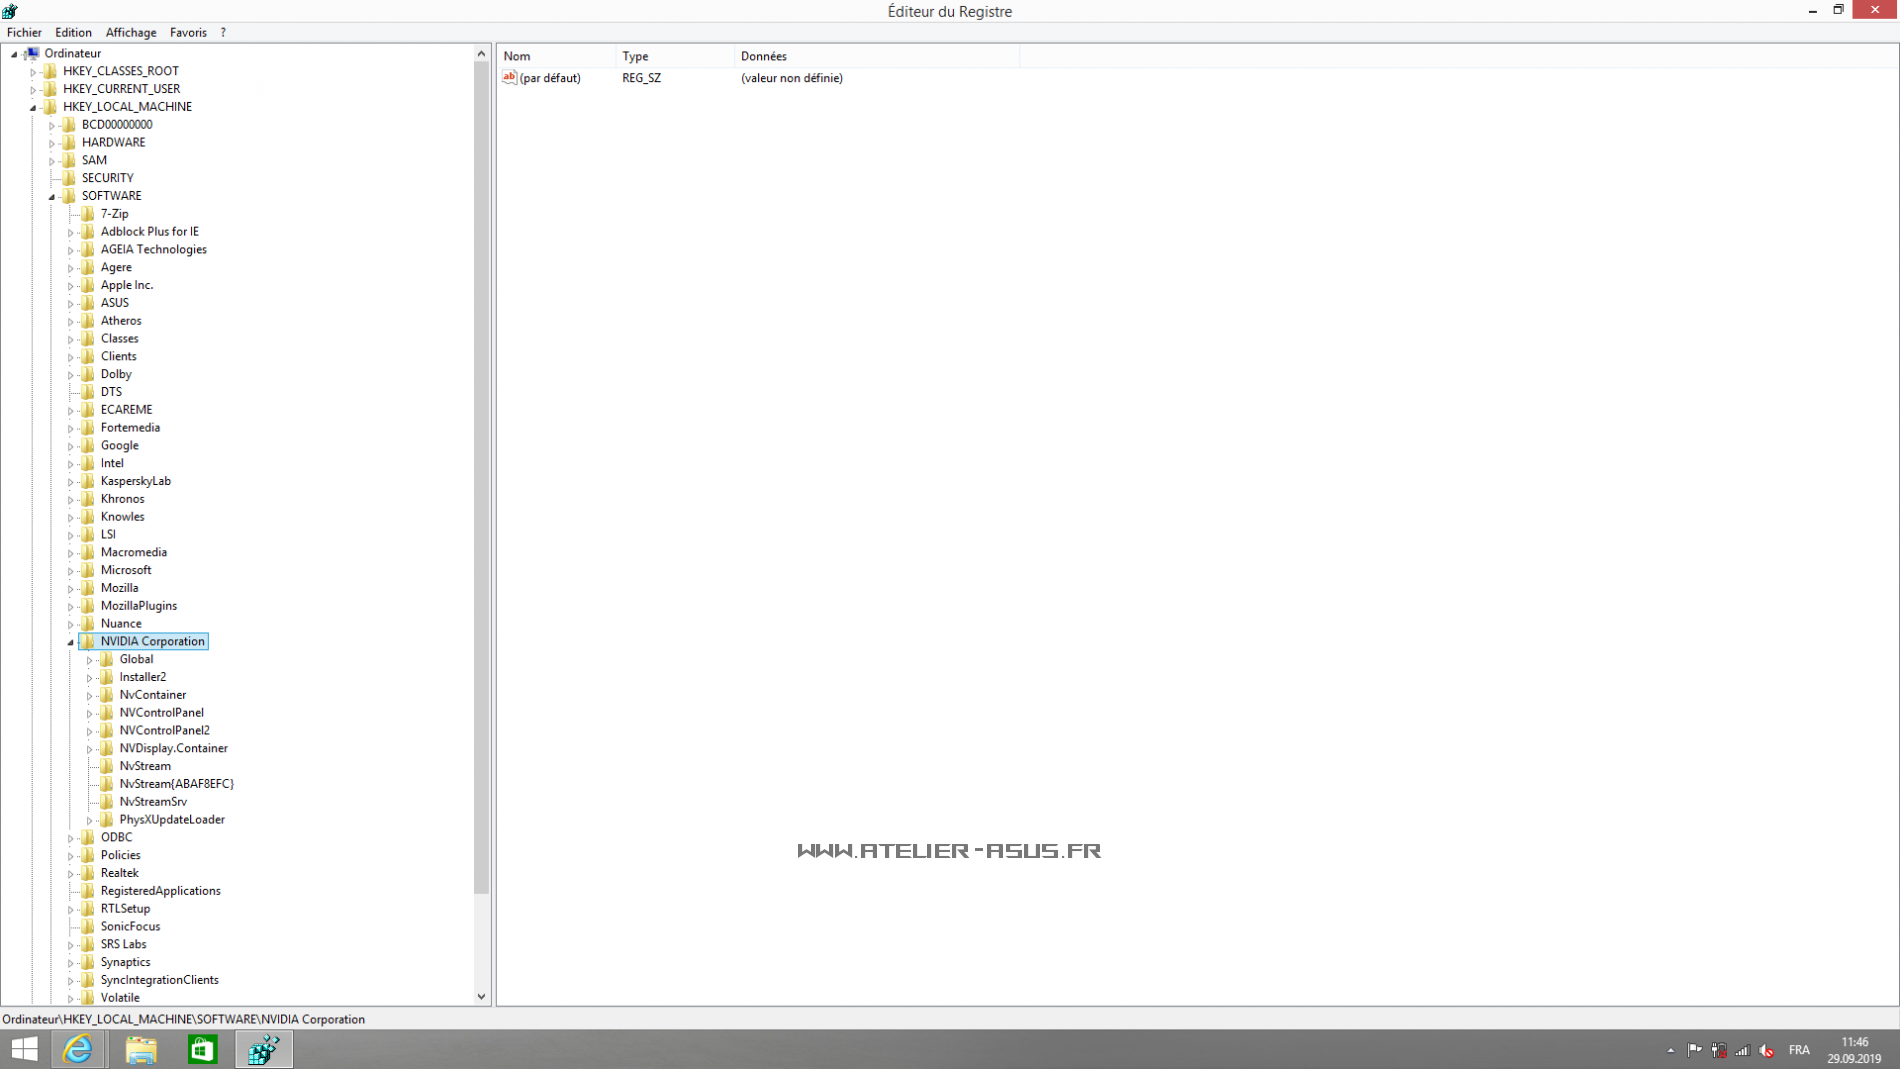Open the Favoris menu
Viewport: 1900px width, 1069px height.
[188, 32]
